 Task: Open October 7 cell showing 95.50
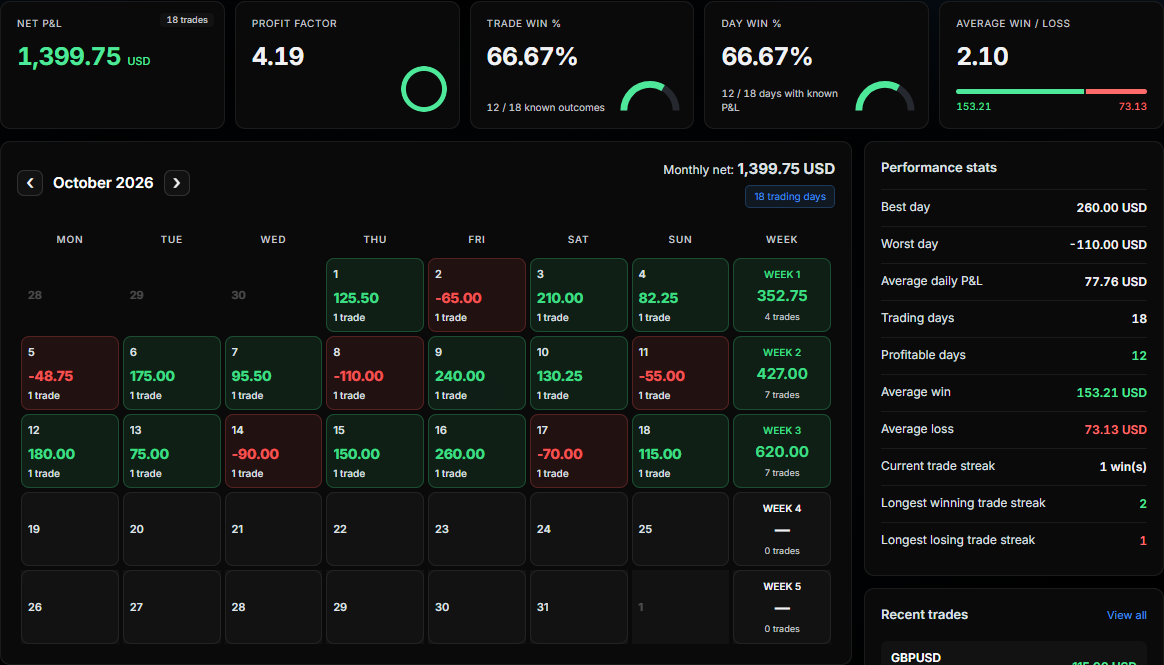pos(273,373)
